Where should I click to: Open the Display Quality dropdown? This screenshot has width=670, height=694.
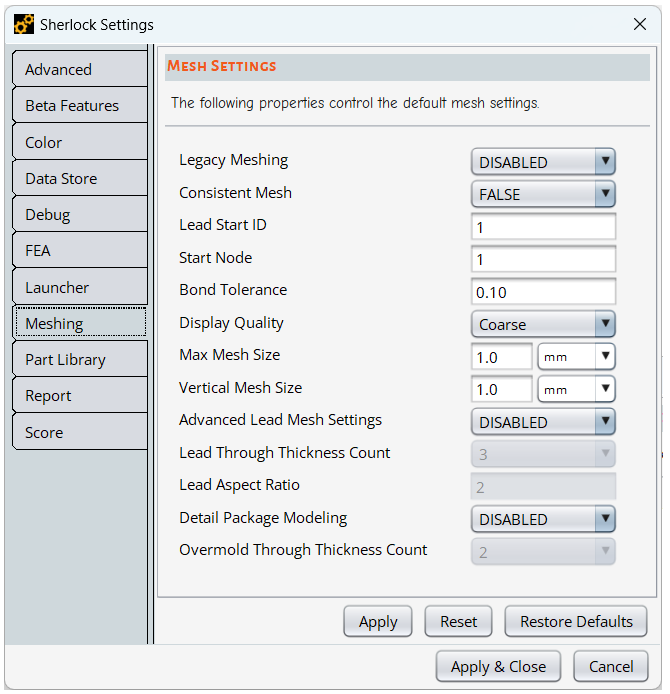pyautogui.click(x=543, y=324)
